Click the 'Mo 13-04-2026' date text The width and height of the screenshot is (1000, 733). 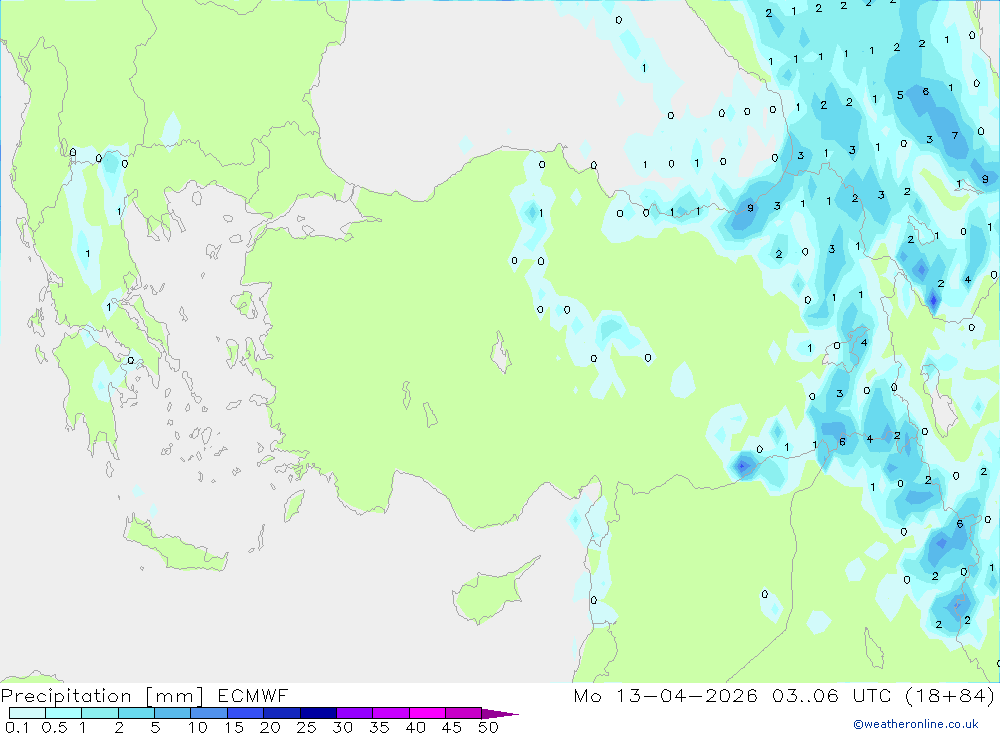tap(666, 696)
